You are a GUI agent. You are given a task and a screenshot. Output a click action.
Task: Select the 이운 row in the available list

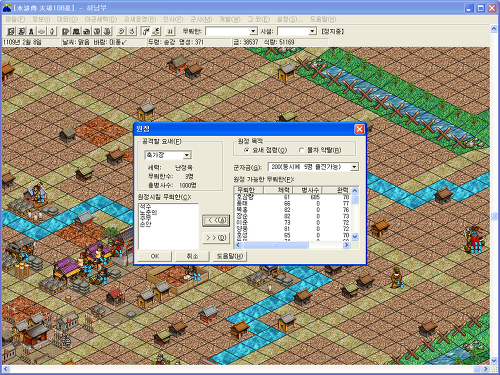(x=293, y=222)
